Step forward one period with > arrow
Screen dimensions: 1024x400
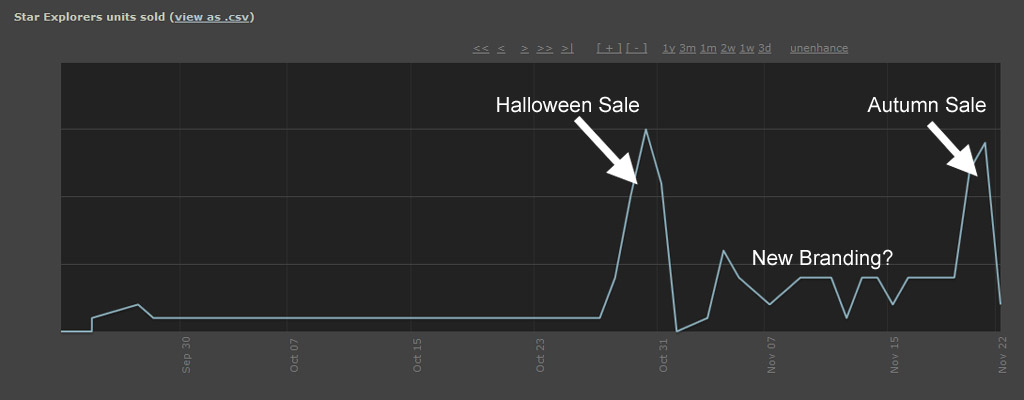(524, 48)
